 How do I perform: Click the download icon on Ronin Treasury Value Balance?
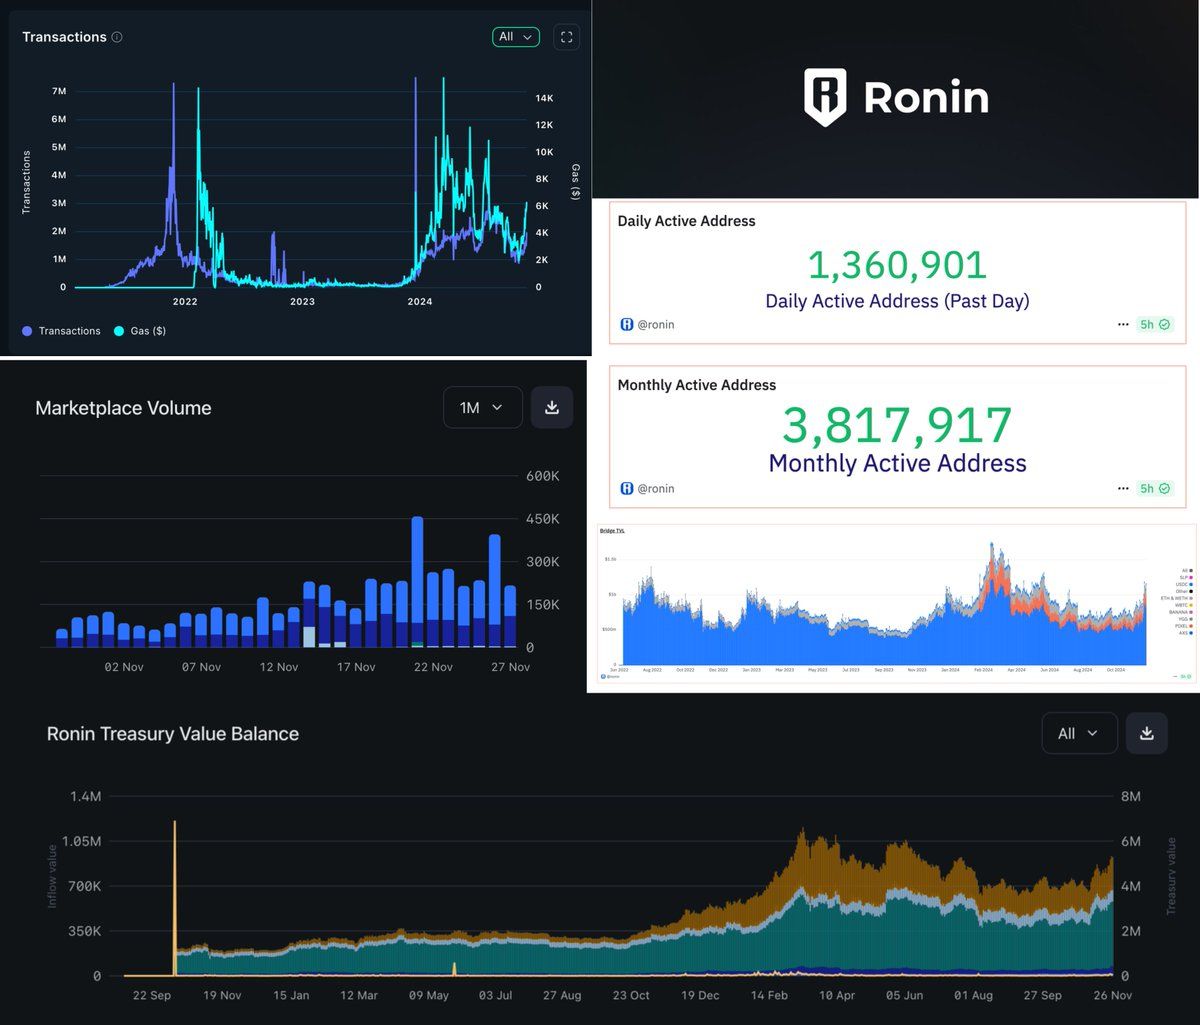pos(1146,733)
